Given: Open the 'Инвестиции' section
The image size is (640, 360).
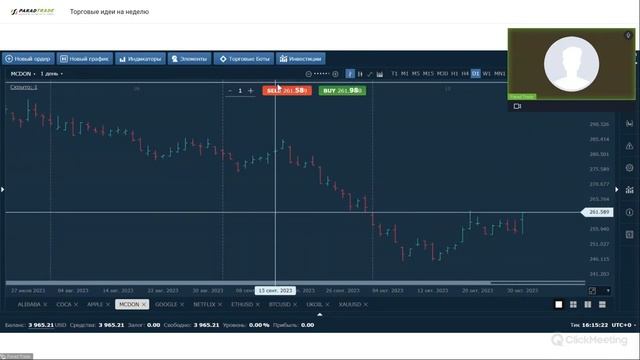Looking at the screenshot, I should pos(301,59).
